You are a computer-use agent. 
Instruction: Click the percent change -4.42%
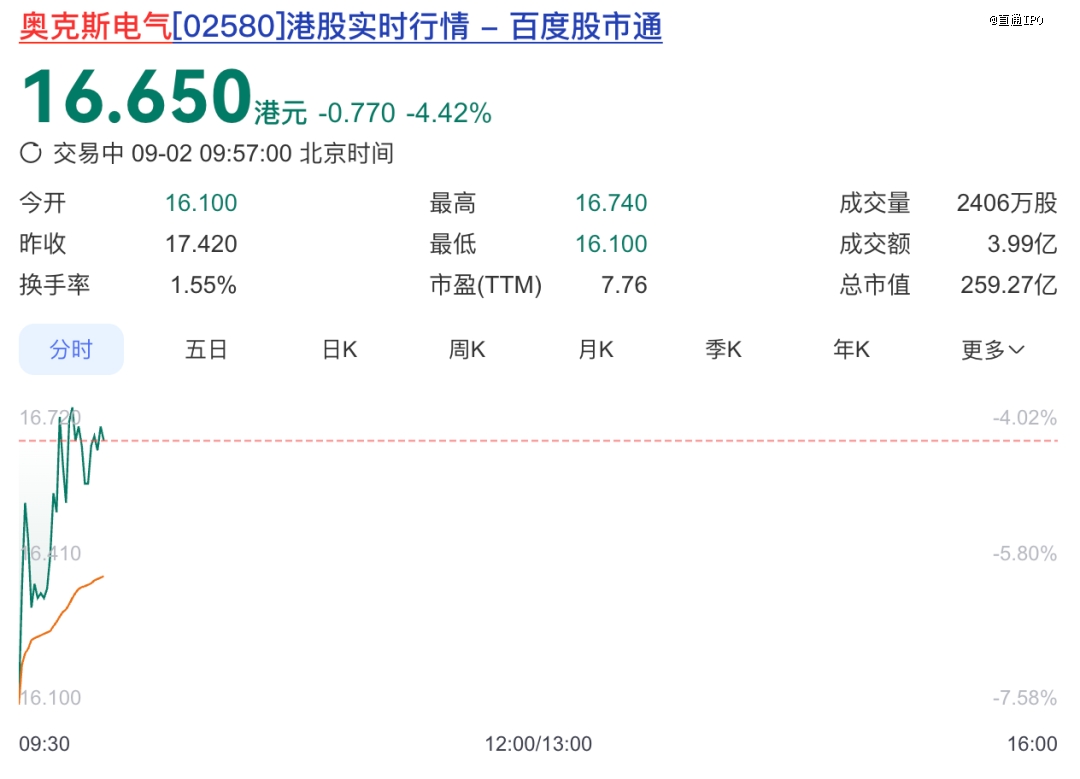pyautogui.click(x=448, y=113)
